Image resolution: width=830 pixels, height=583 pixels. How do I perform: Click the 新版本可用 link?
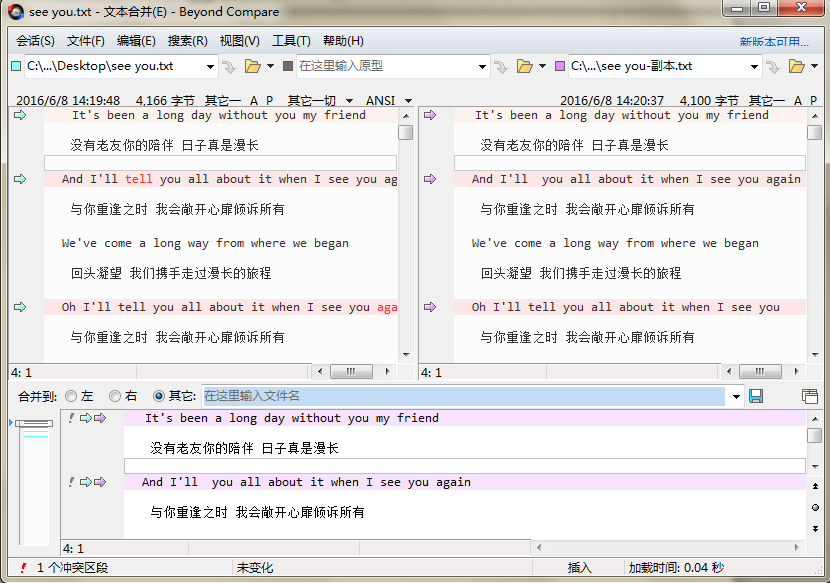773,42
